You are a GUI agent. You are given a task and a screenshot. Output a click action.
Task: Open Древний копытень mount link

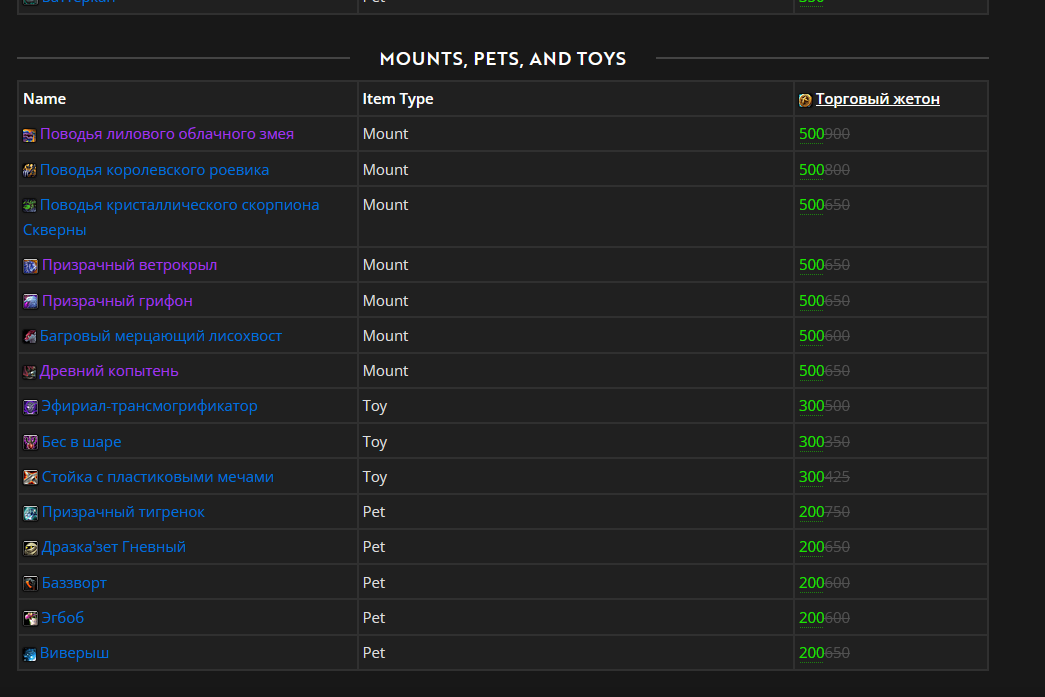tap(109, 371)
